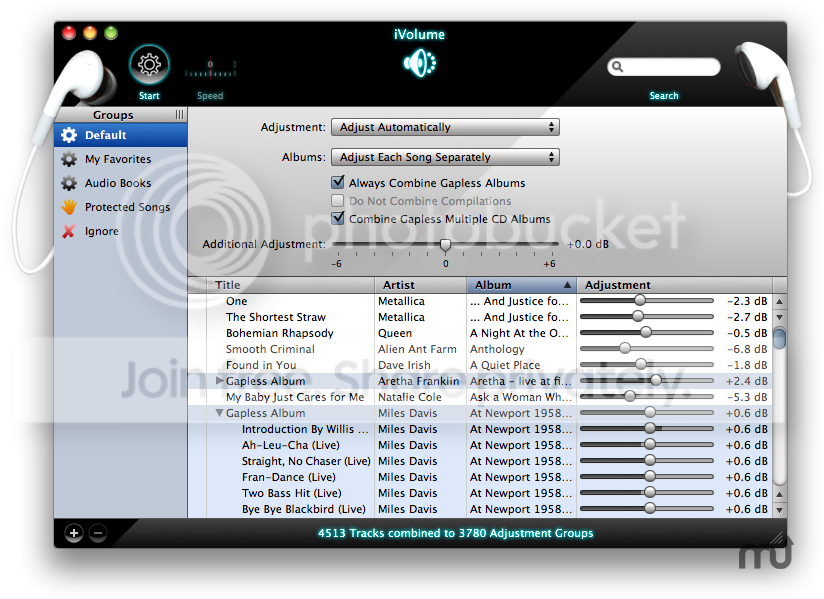Screen dimensions: 824x599
Task: Click the Start gear icon
Action: 149,65
